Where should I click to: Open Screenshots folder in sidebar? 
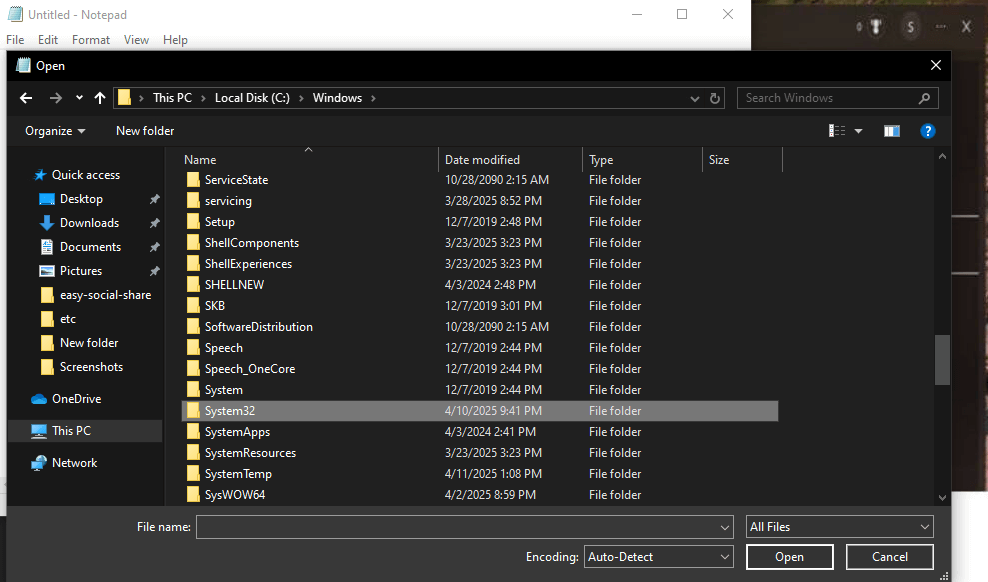point(91,366)
